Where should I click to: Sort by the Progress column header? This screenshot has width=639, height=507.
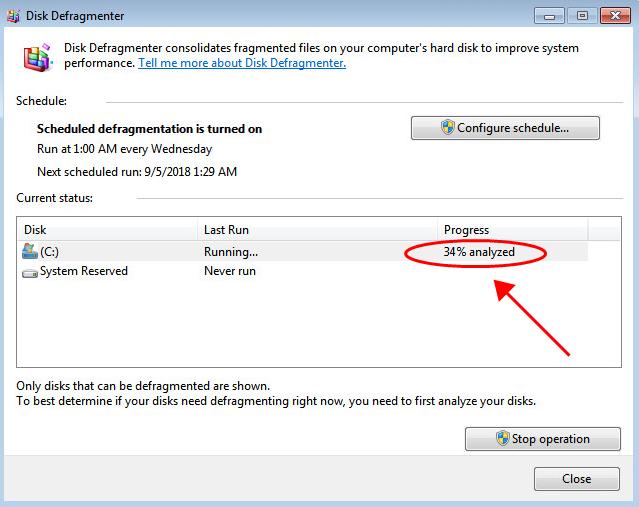(513, 229)
